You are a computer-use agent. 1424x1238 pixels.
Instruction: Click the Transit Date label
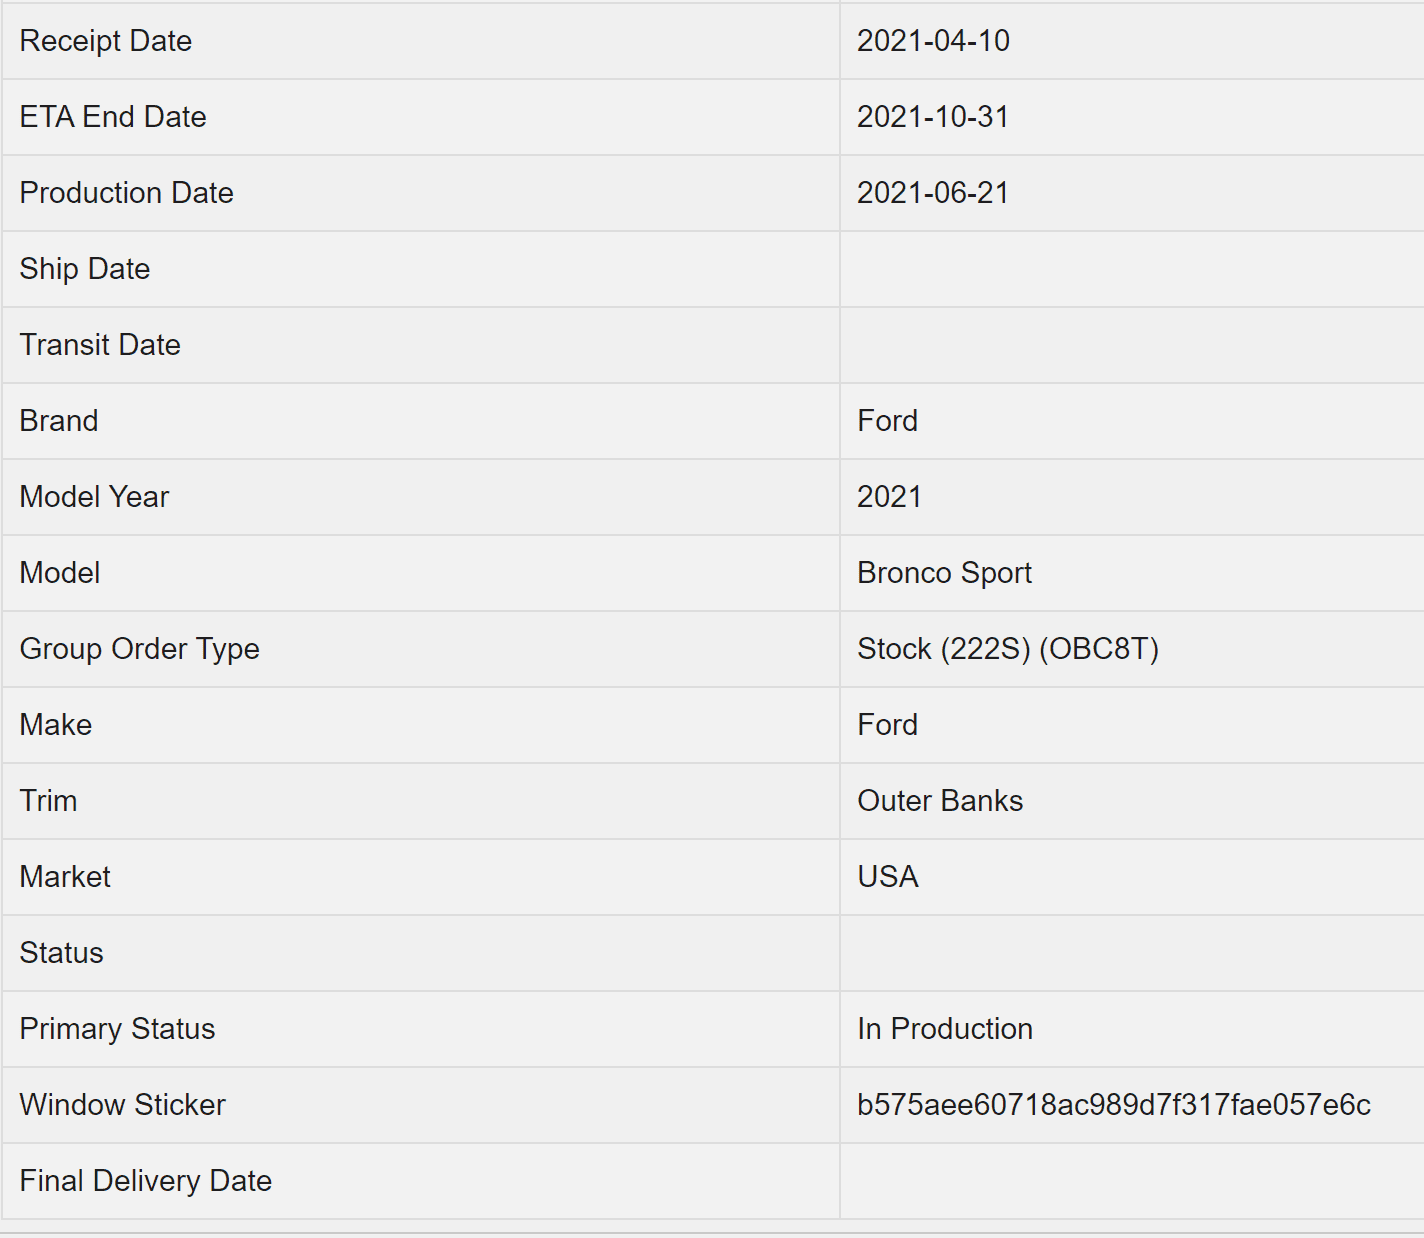point(100,345)
